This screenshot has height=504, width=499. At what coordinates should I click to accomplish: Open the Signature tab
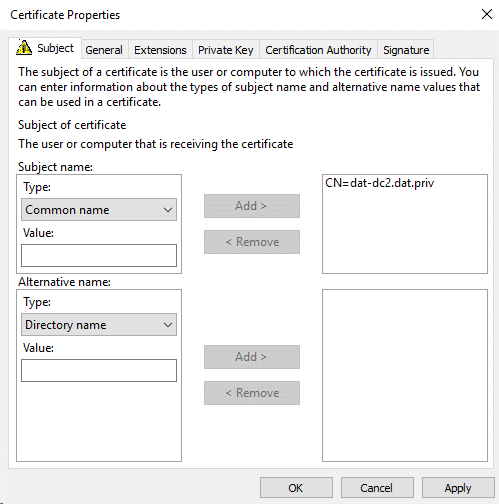406,50
